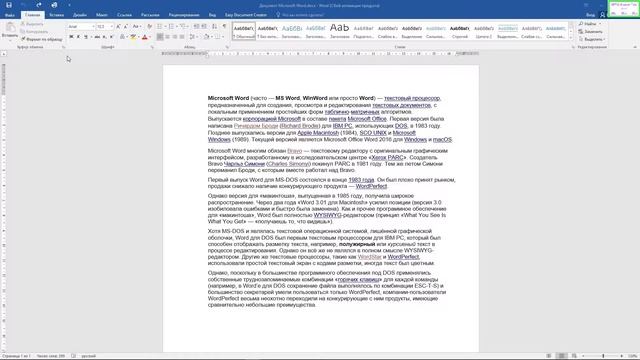The height and width of the screenshot is (360, 640).
Task: Toggle strikethrough formatting
Action: 97,37
